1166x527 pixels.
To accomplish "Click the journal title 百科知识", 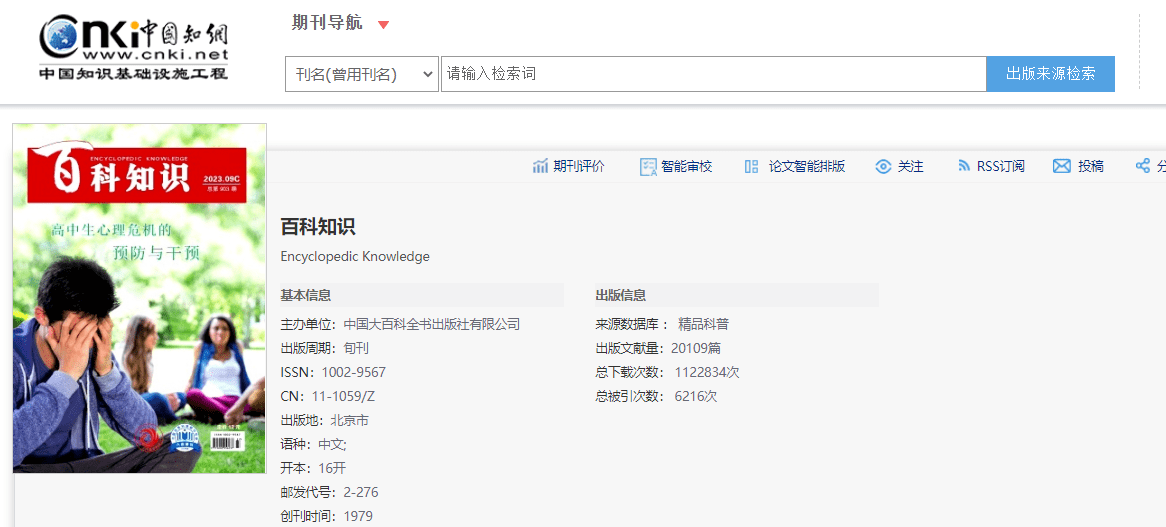I will click(318, 227).
